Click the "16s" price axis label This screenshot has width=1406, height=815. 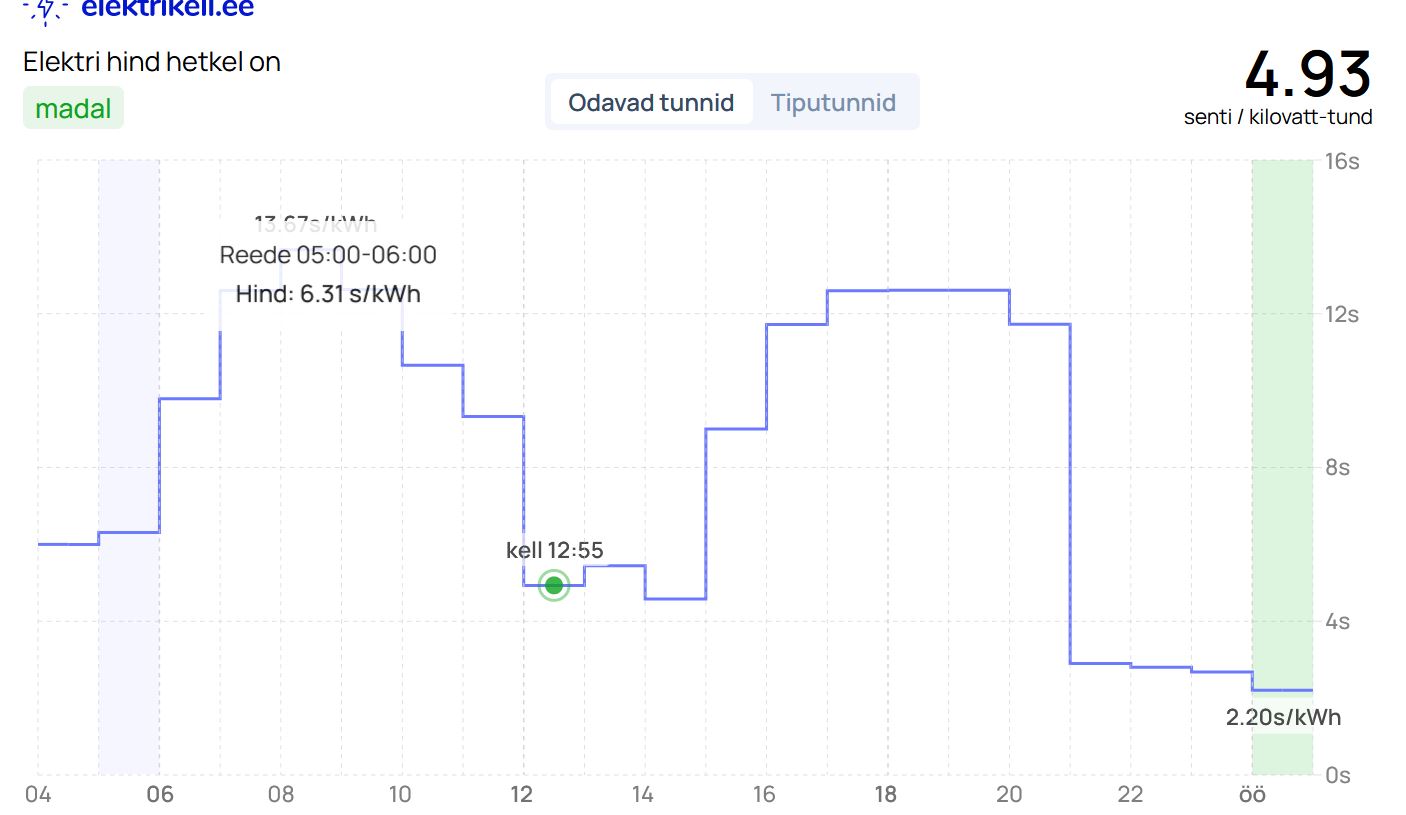pyautogui.click(x=1341, y=161)
